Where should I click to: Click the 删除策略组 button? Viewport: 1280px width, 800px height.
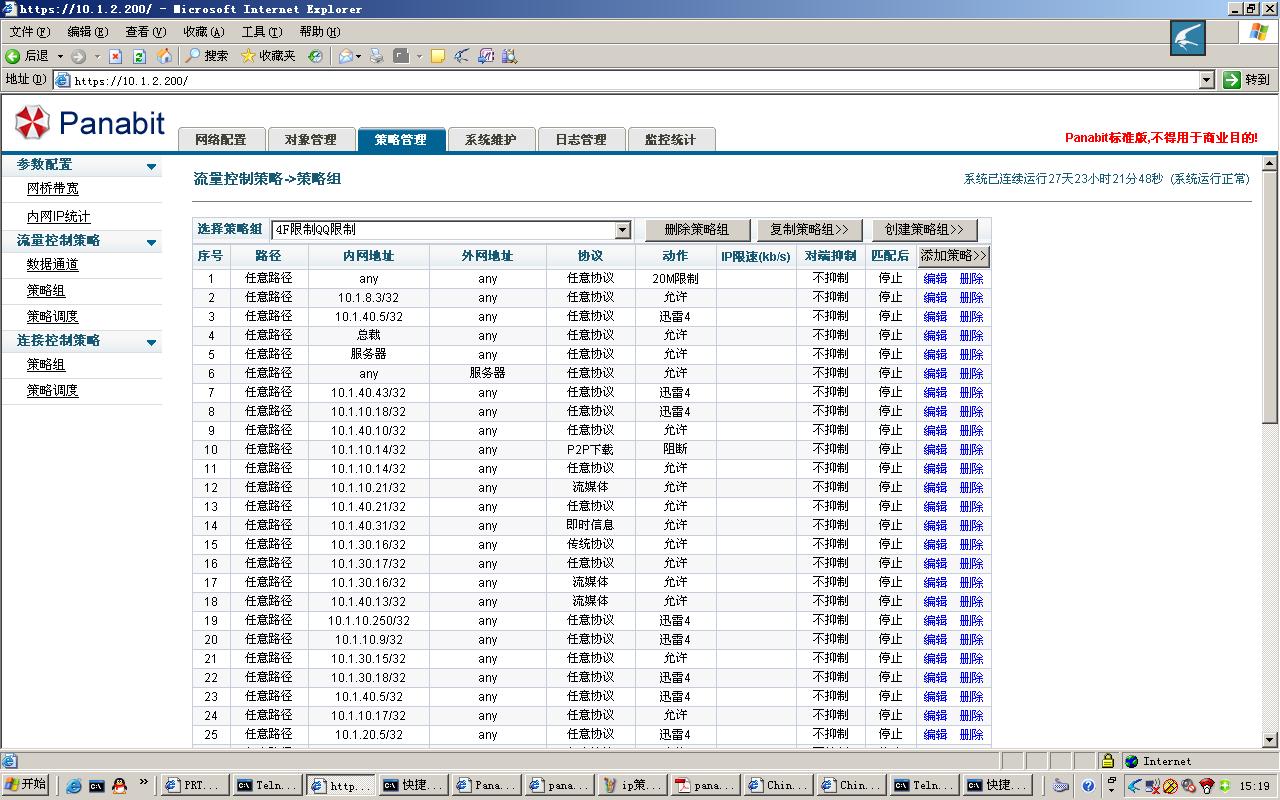tap(698, 230)
